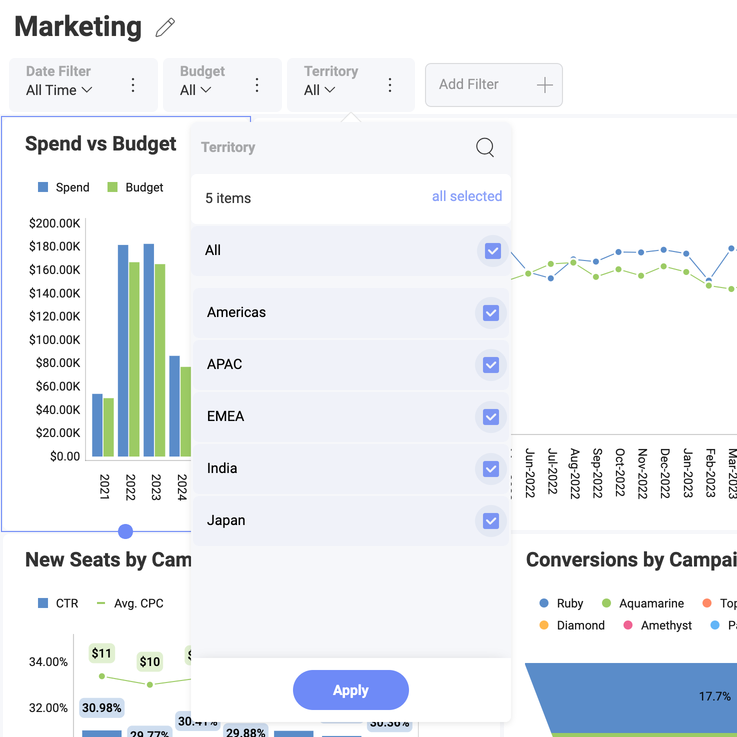
Task: Click the Marketing dashboard title
Action: pos(78,27)
